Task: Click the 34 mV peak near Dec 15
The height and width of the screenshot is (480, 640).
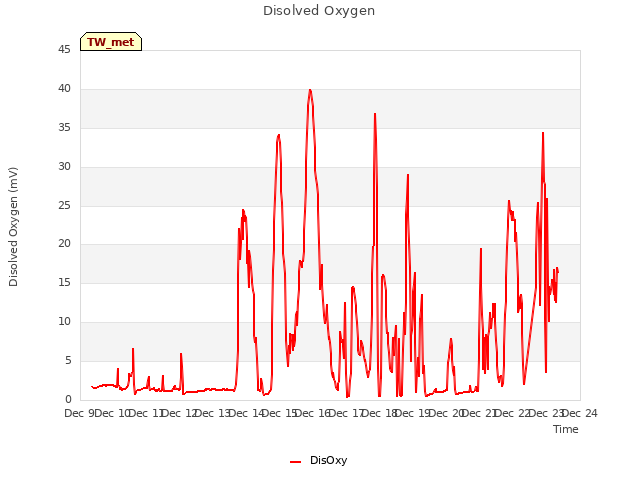Action: click(x=279, y=135)
